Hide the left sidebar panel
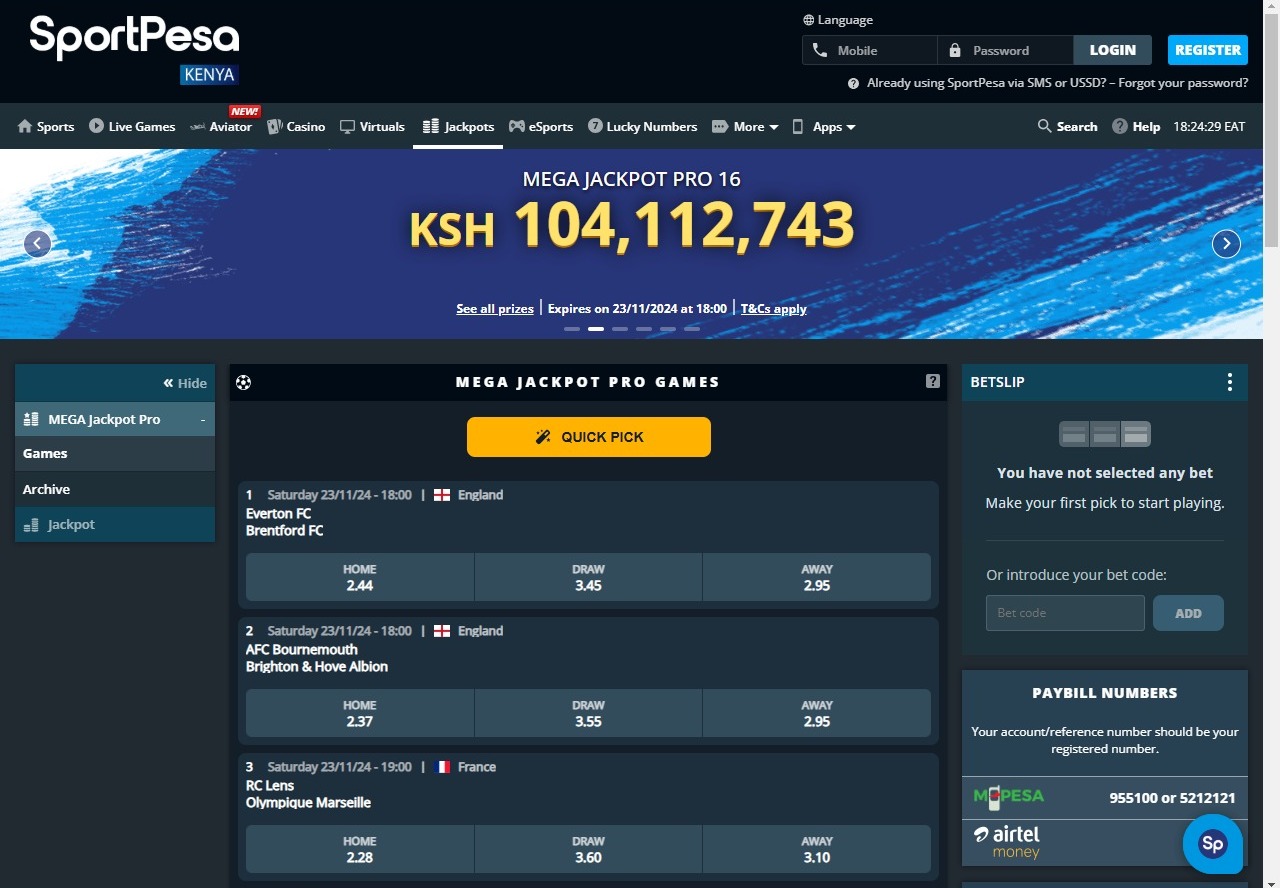The width and height of the screenshot is (1280, 888). (x=185, y=383)
